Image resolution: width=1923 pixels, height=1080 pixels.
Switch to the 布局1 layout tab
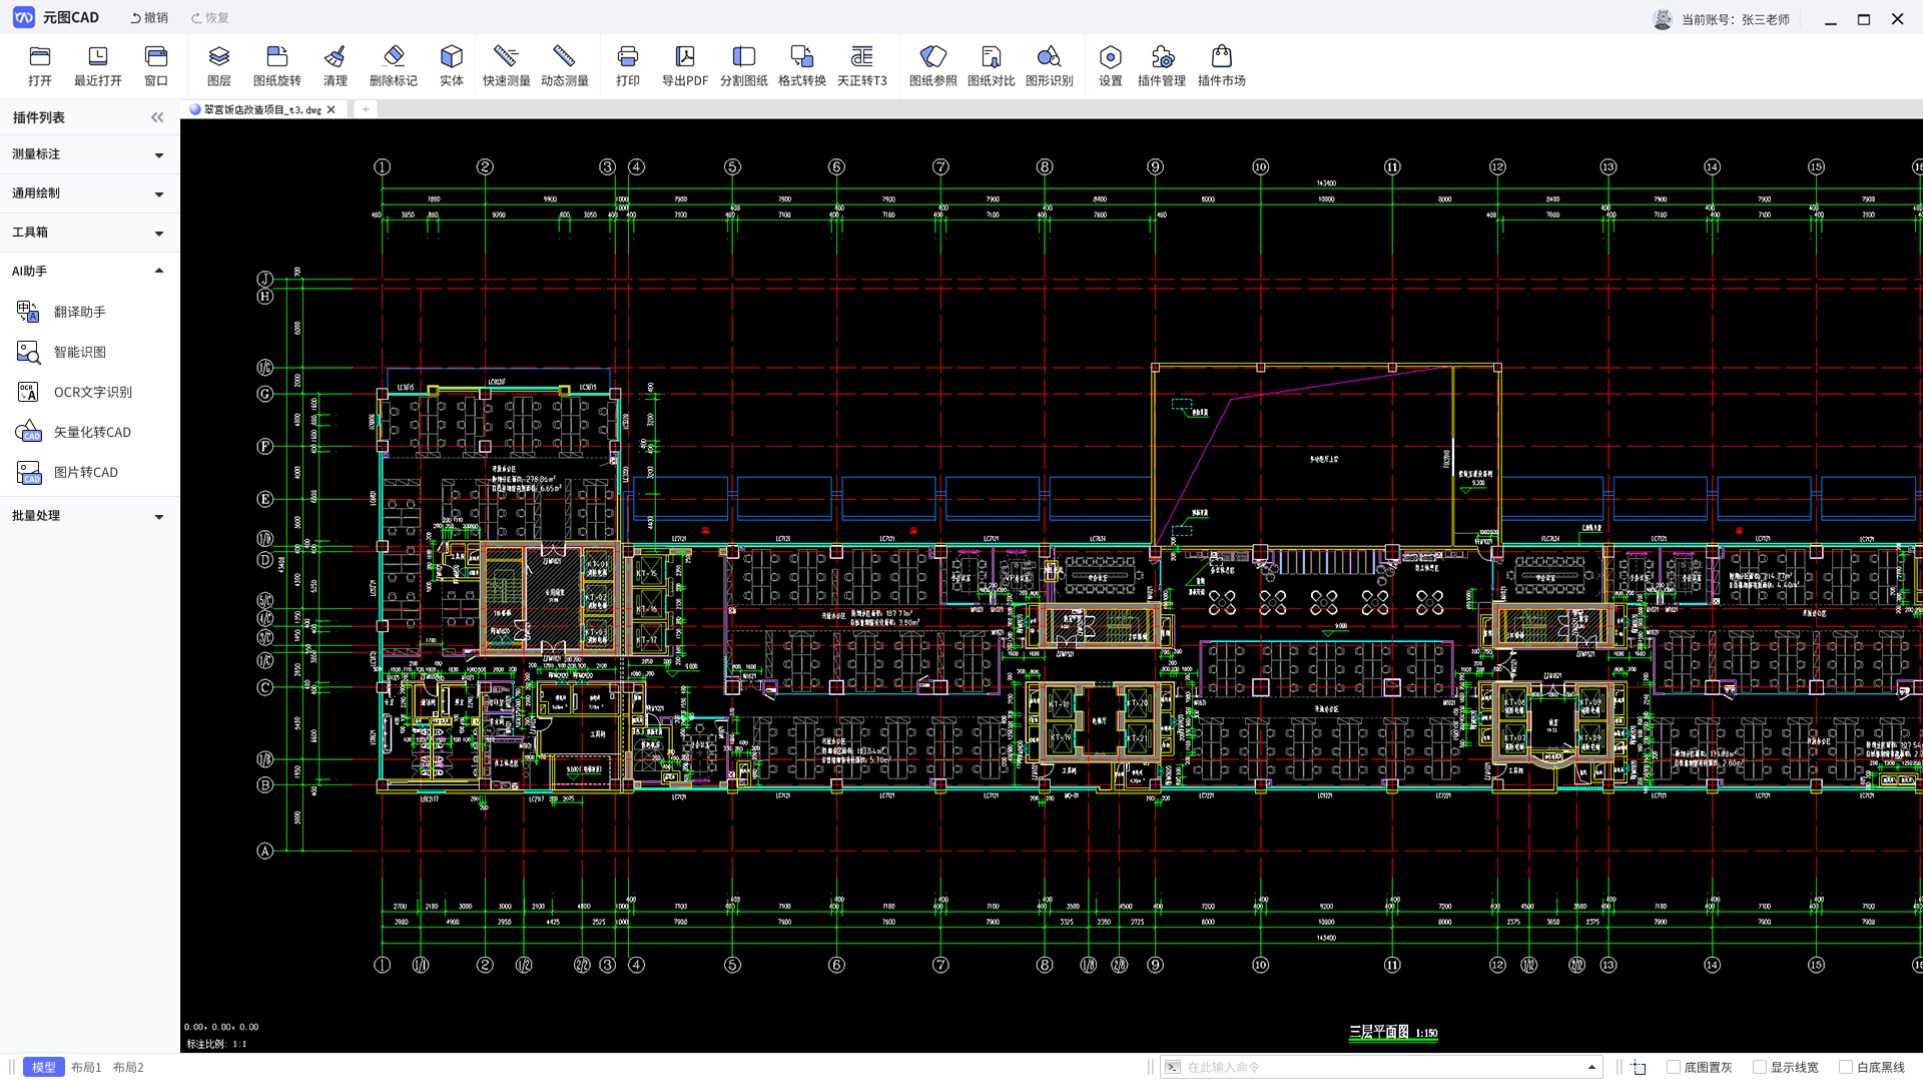click(x=86, y=1067)
